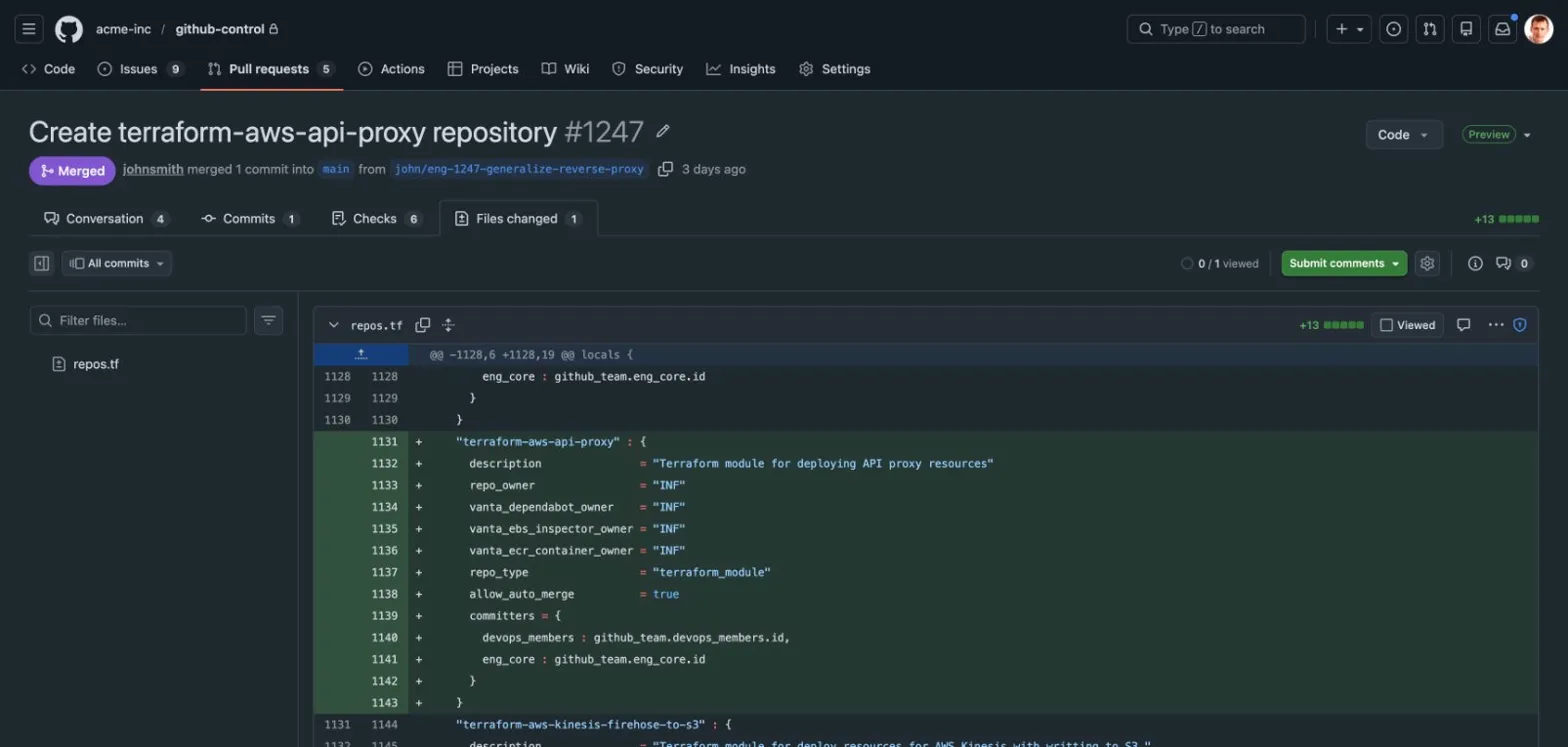This screenshot has height=747, width=1568.
Task: Switch to the Commits tab
Action: coord(250,218)
